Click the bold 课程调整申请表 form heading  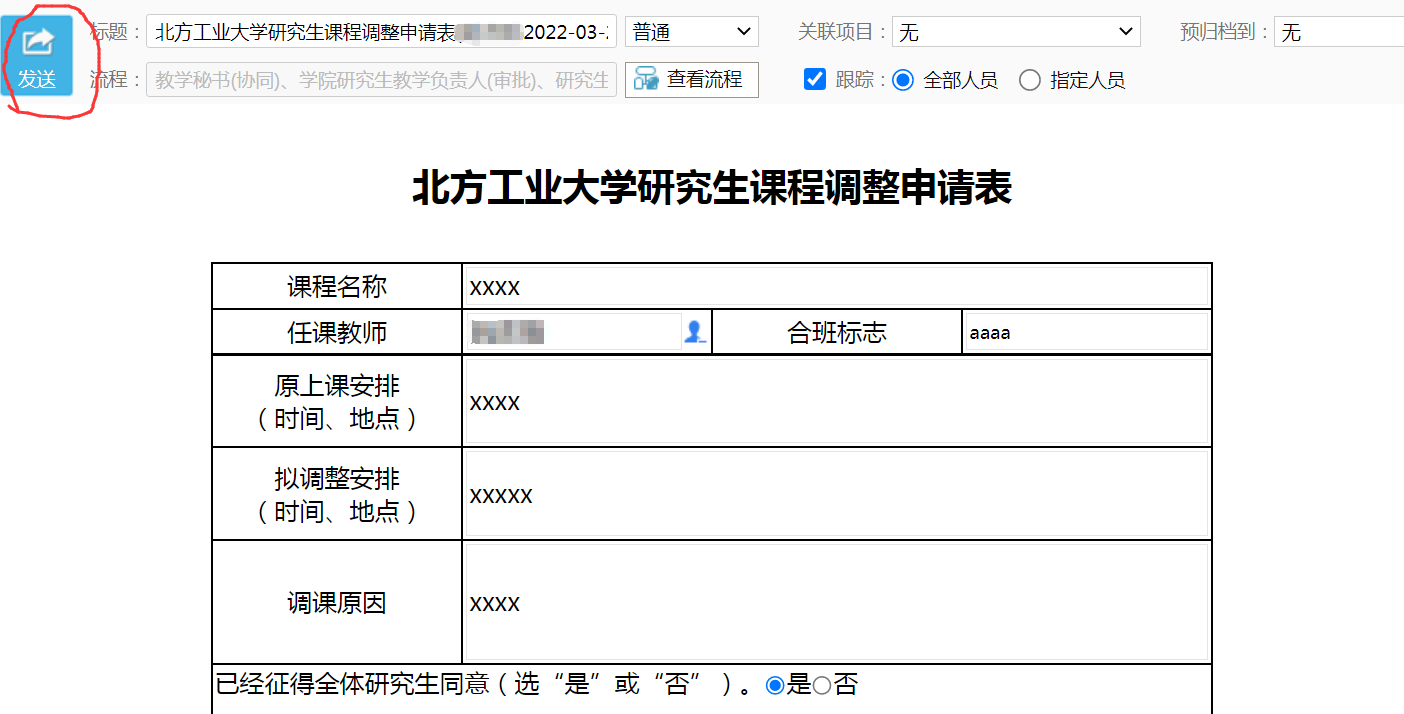(x=712, y=189)
